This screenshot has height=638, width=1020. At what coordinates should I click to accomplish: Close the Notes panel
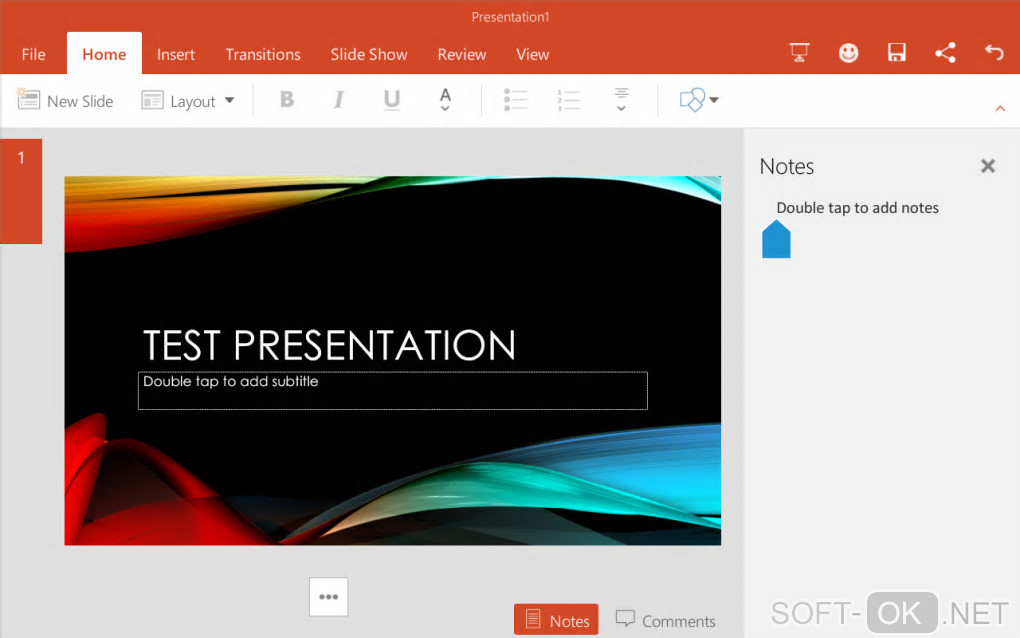pos(988,166)
